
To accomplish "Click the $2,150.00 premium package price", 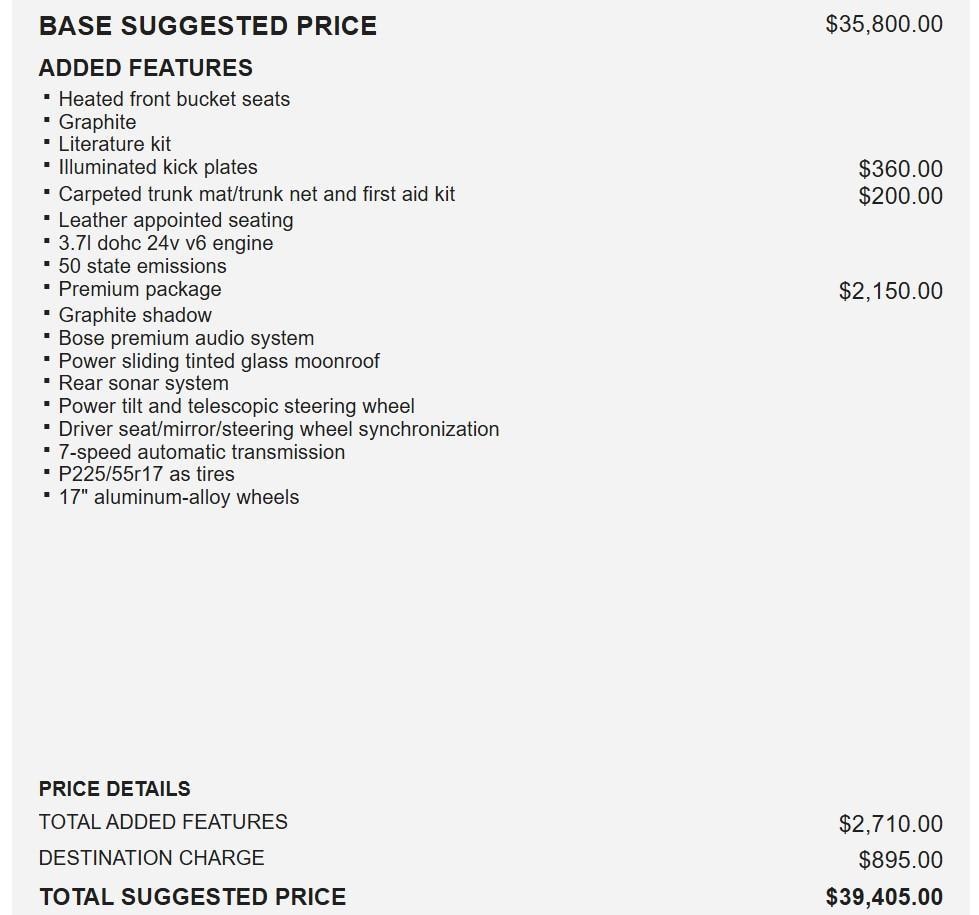I will pos(890,291).
